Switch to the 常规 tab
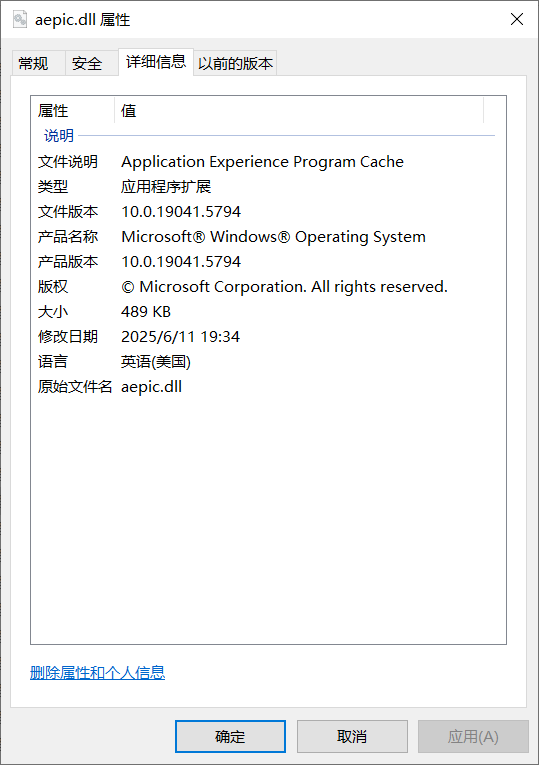Image resolution: width=539 pixels, height=765 pixels. (39, 63)
